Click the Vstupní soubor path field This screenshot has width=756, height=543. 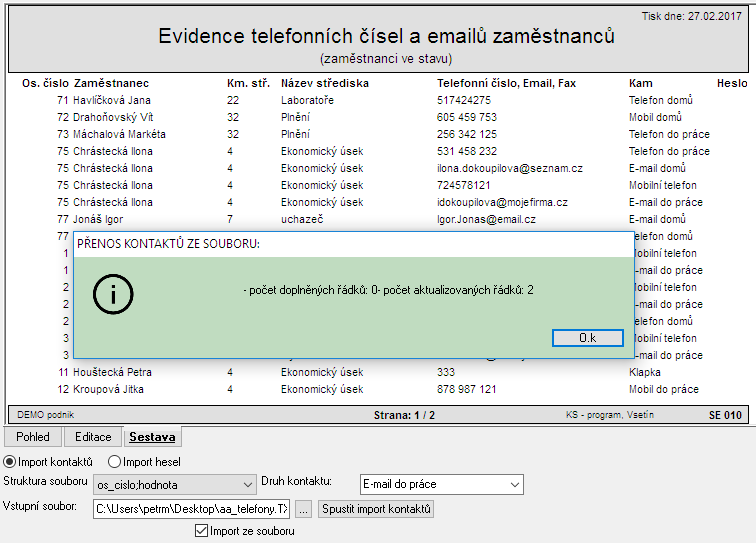point(191,509)
